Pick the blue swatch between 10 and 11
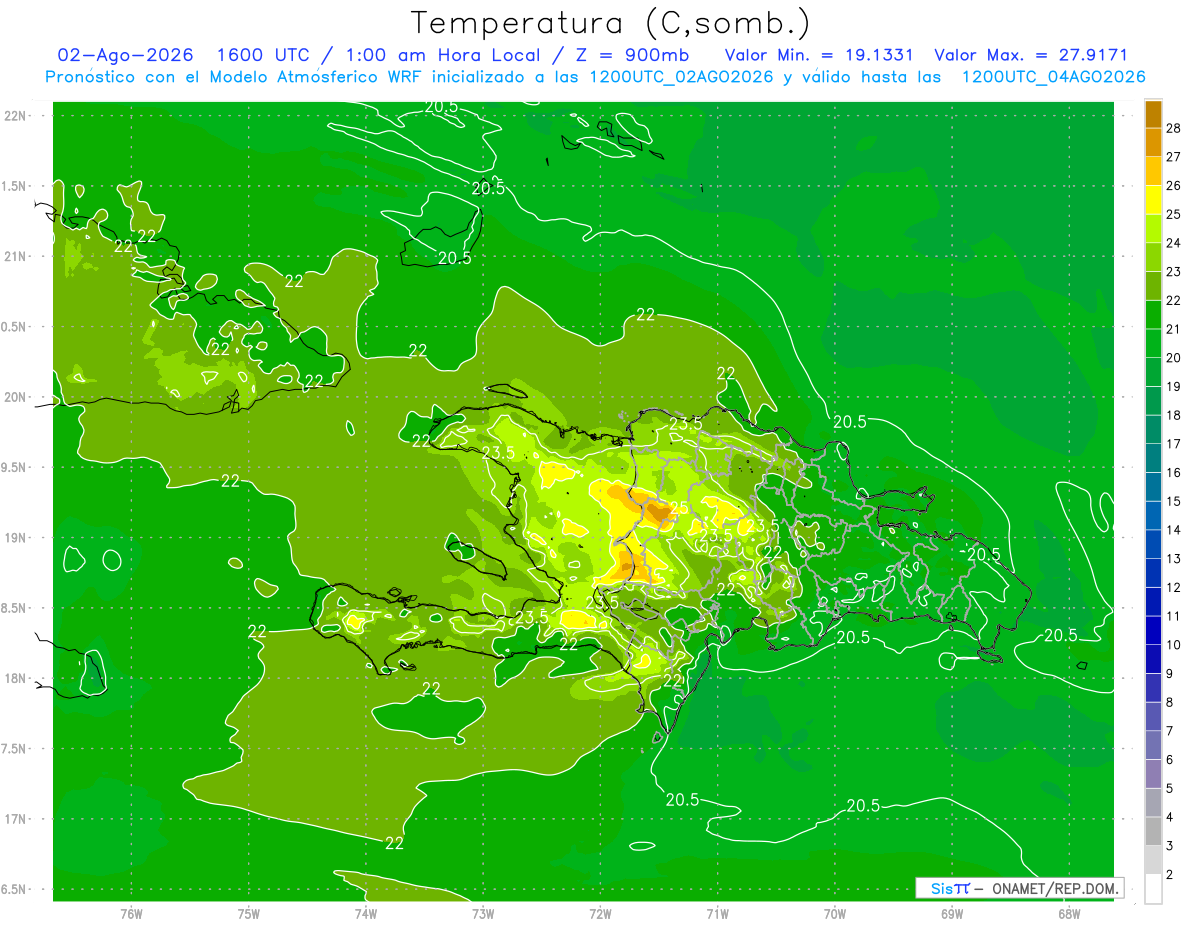Viewport: 1200px width, 927px height. [x=1153, y=630]
